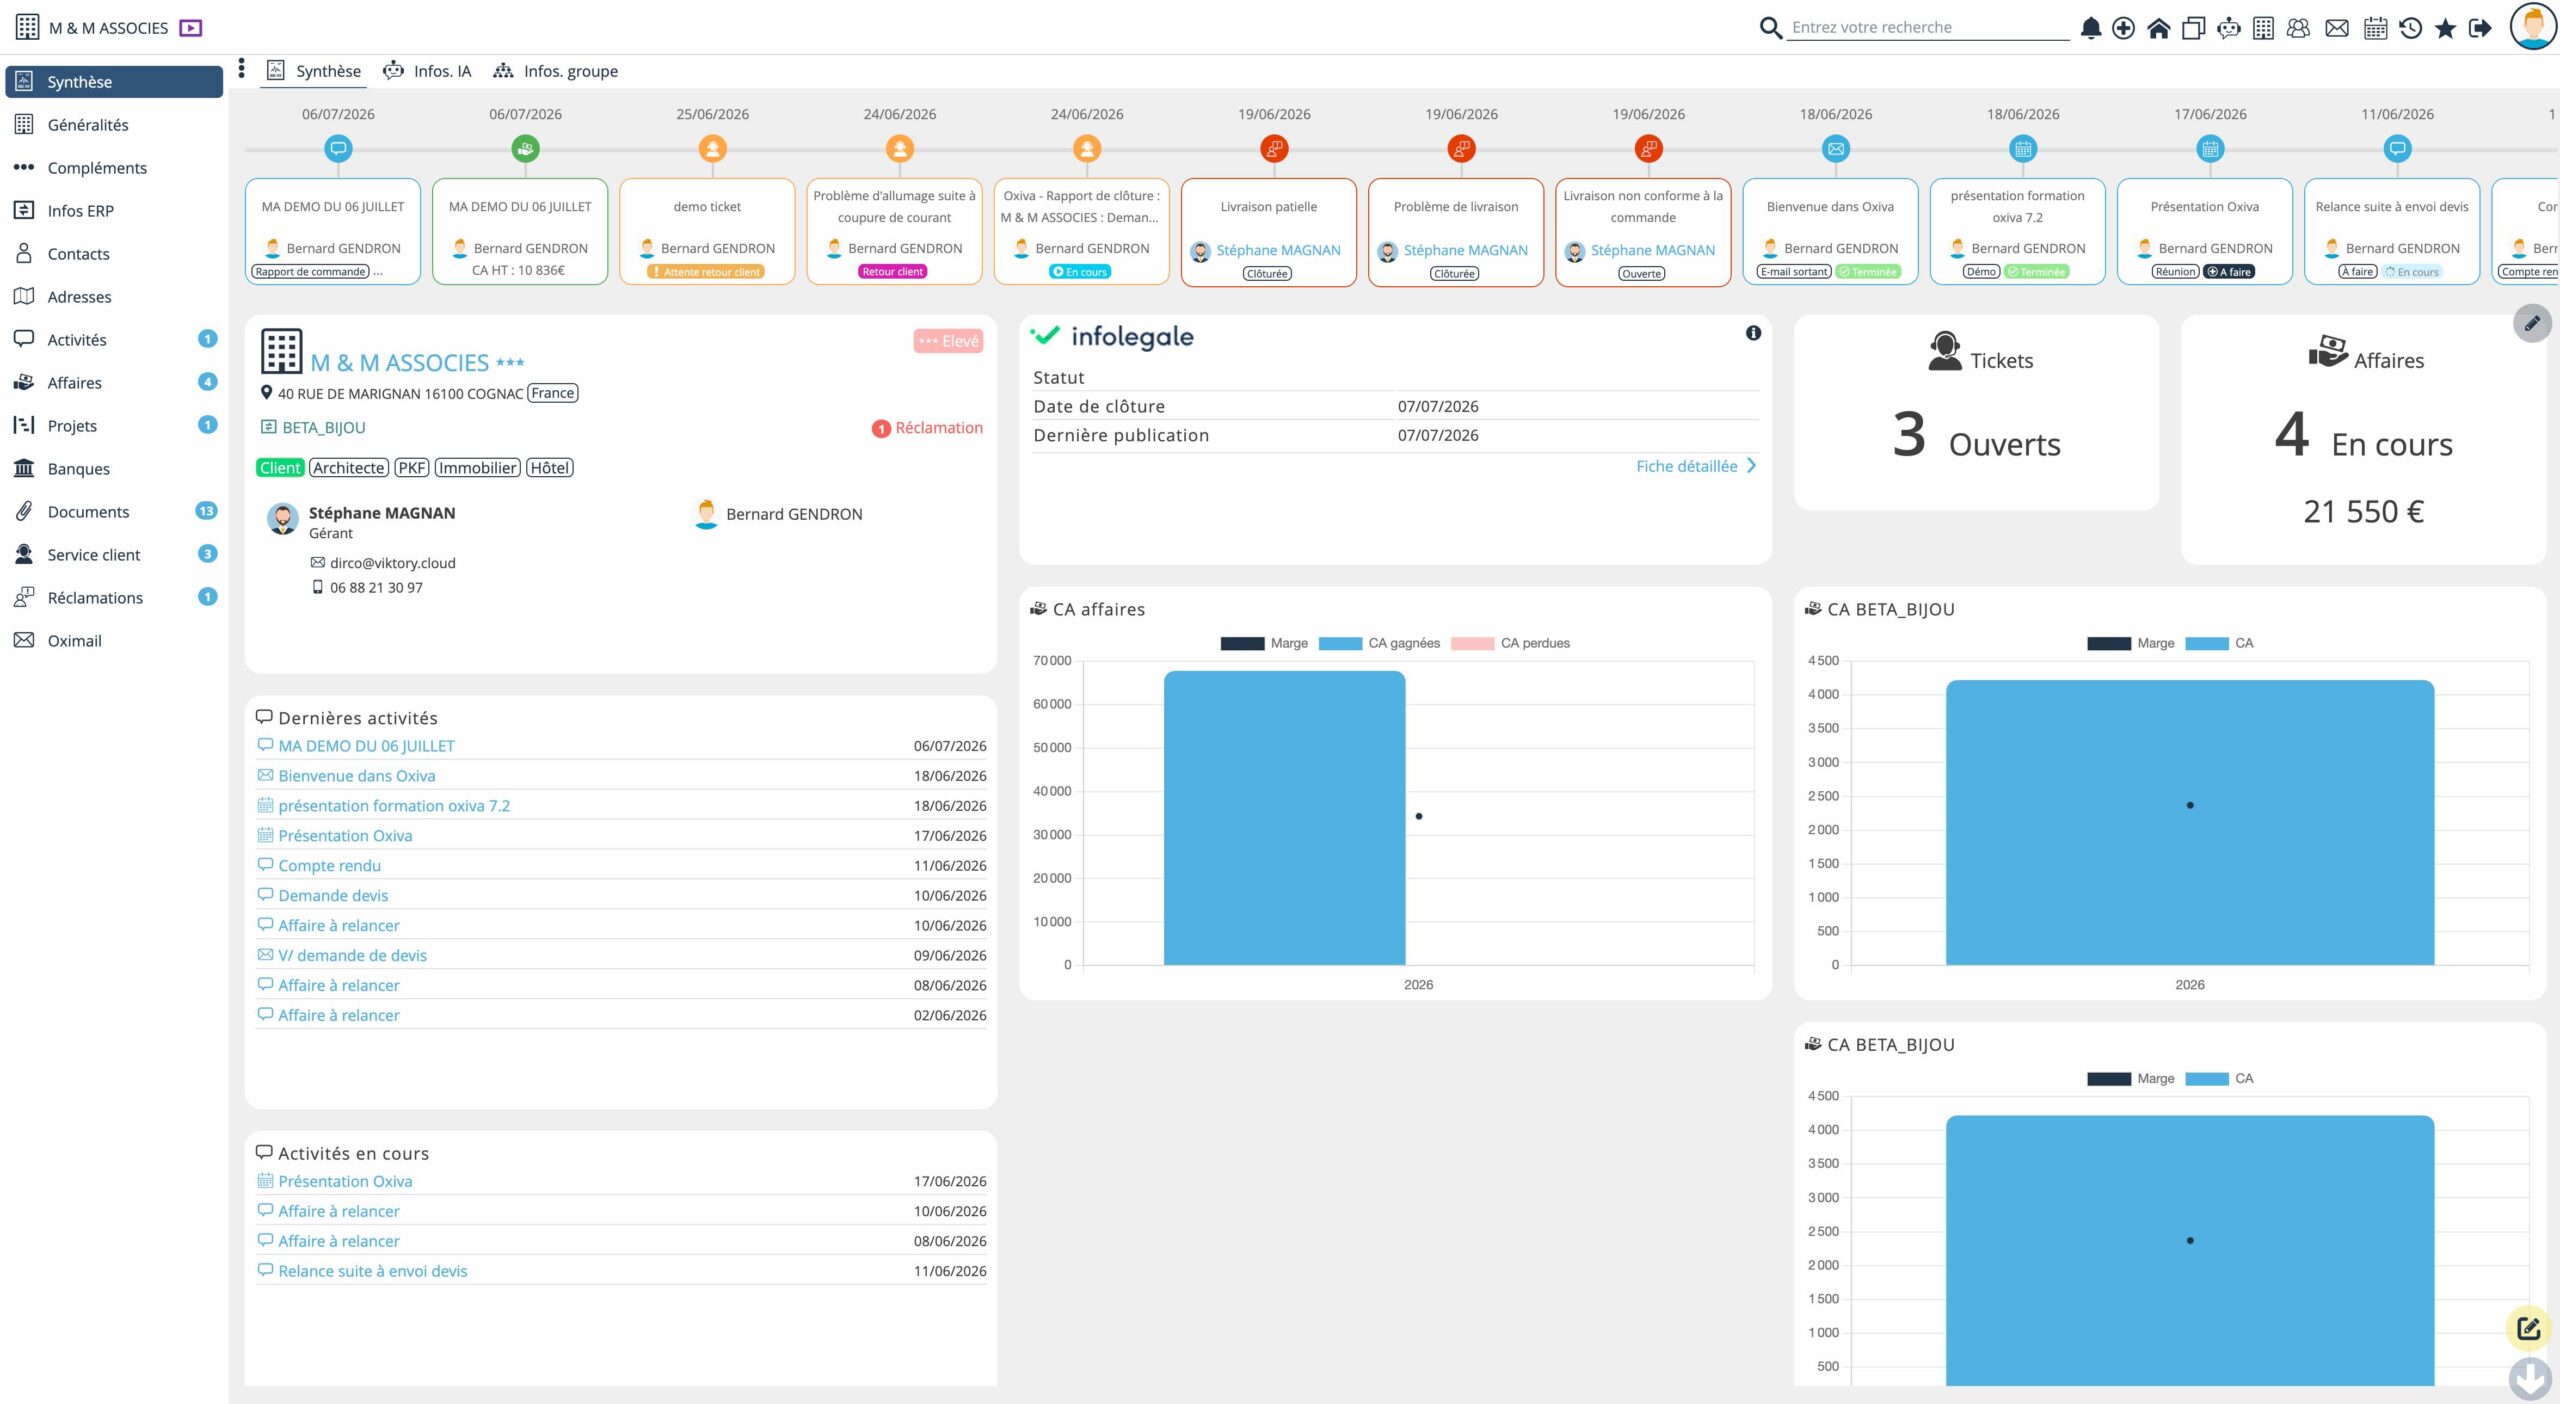This screenshot has width=2560, height=1404.
Task: Toggle Marge legend in second CA BETA_BIJOU chart
Action: [2130, 1078]
